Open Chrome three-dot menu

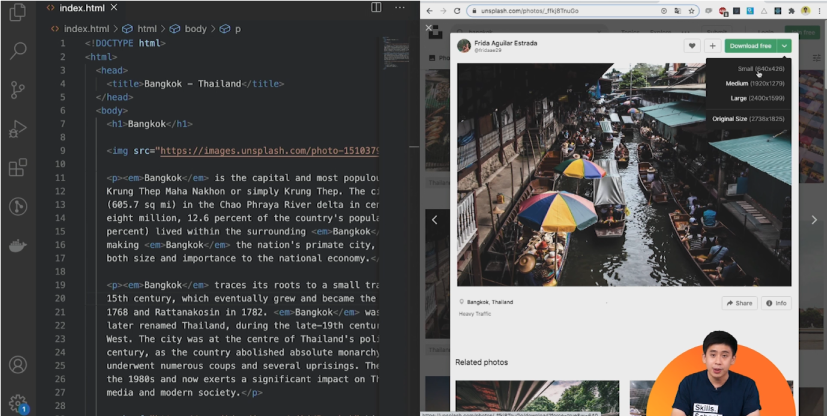[x=819, y=11]
